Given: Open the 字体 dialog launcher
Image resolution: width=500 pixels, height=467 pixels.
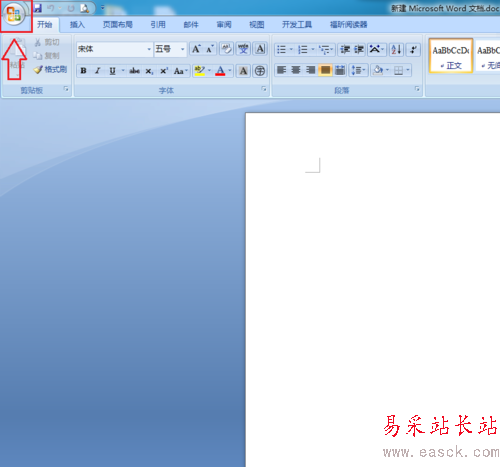Looking at the screenshot, I should (x=264, y=89).
